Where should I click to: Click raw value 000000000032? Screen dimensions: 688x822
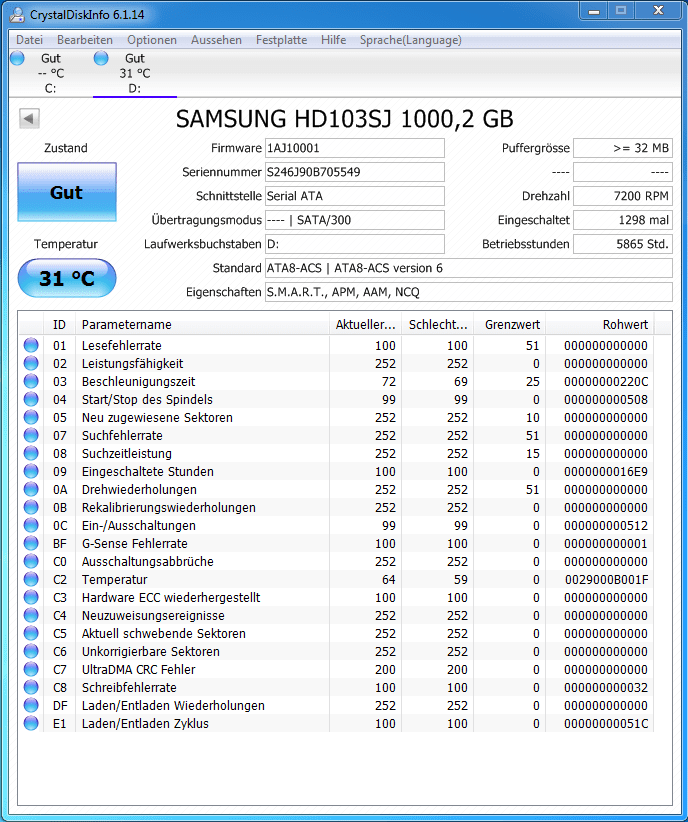(x=606, y=687)
